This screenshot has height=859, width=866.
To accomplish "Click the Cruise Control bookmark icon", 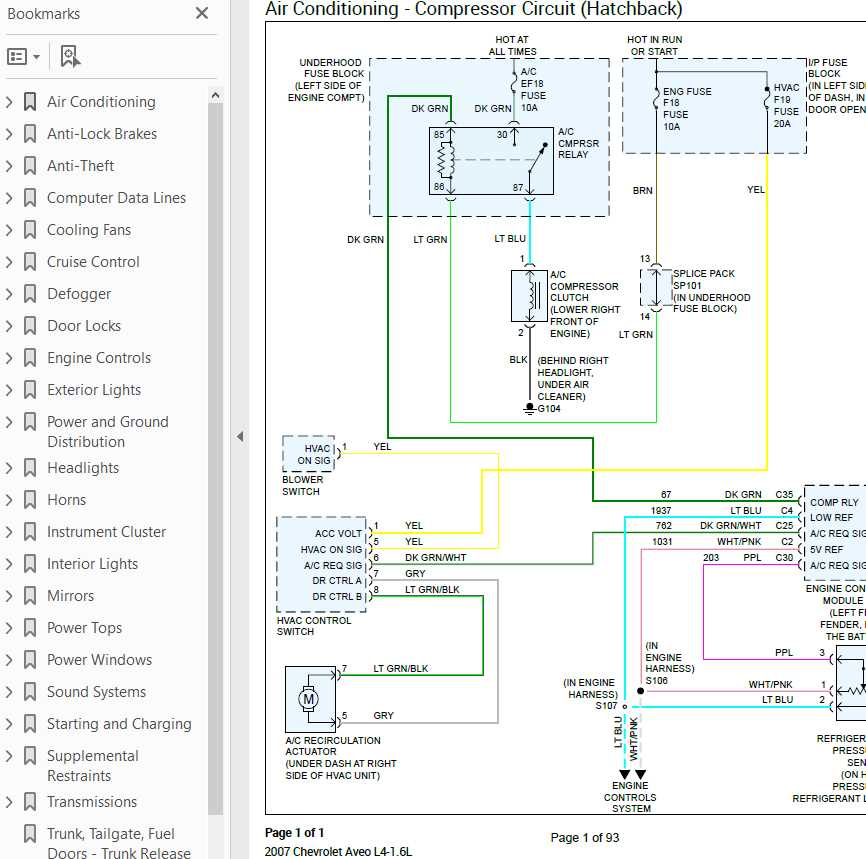I will click(x=30, y=262).
